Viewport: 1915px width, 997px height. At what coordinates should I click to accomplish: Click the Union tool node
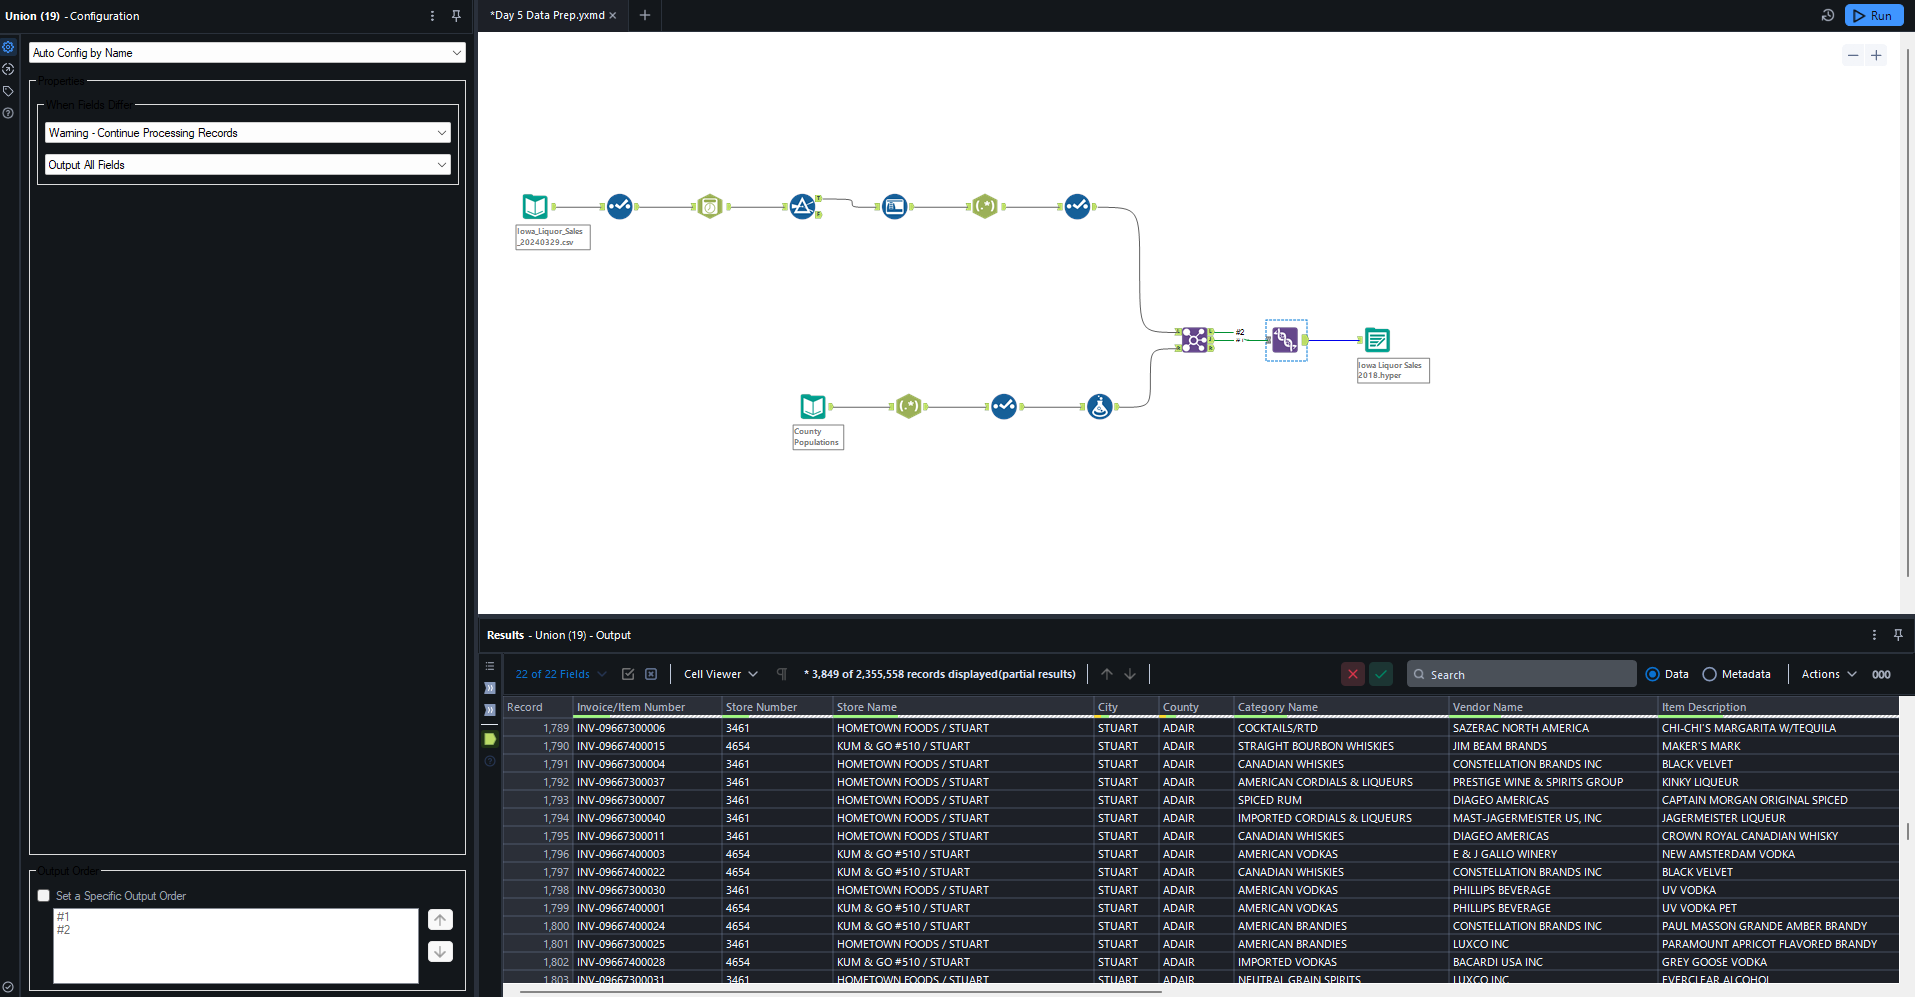click(x=1285, y=340)
